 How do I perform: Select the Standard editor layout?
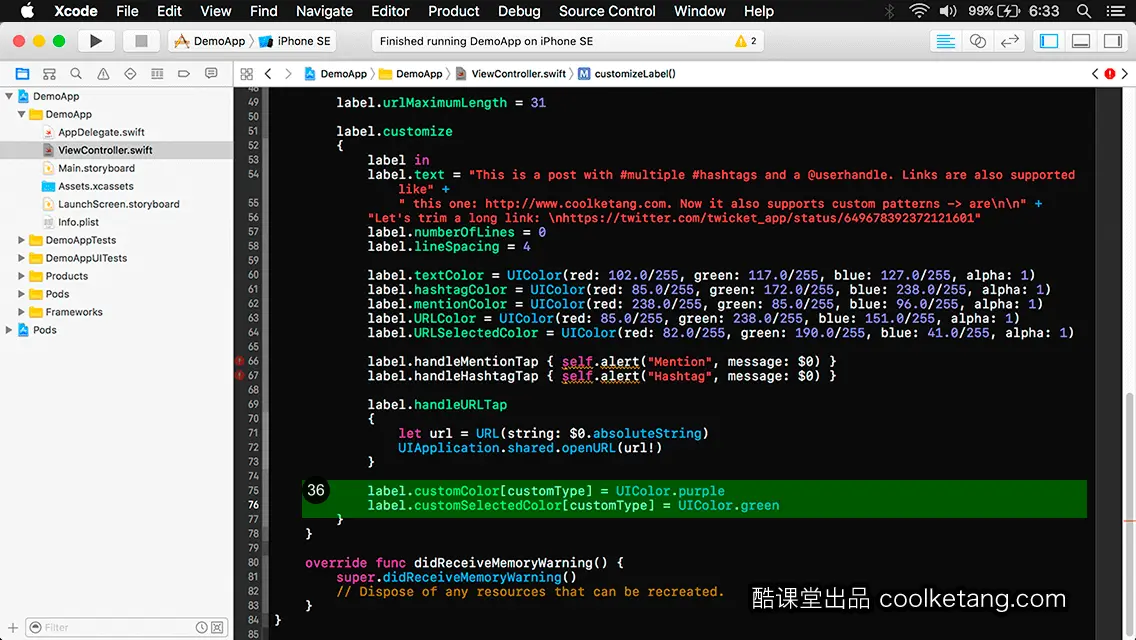945,41
